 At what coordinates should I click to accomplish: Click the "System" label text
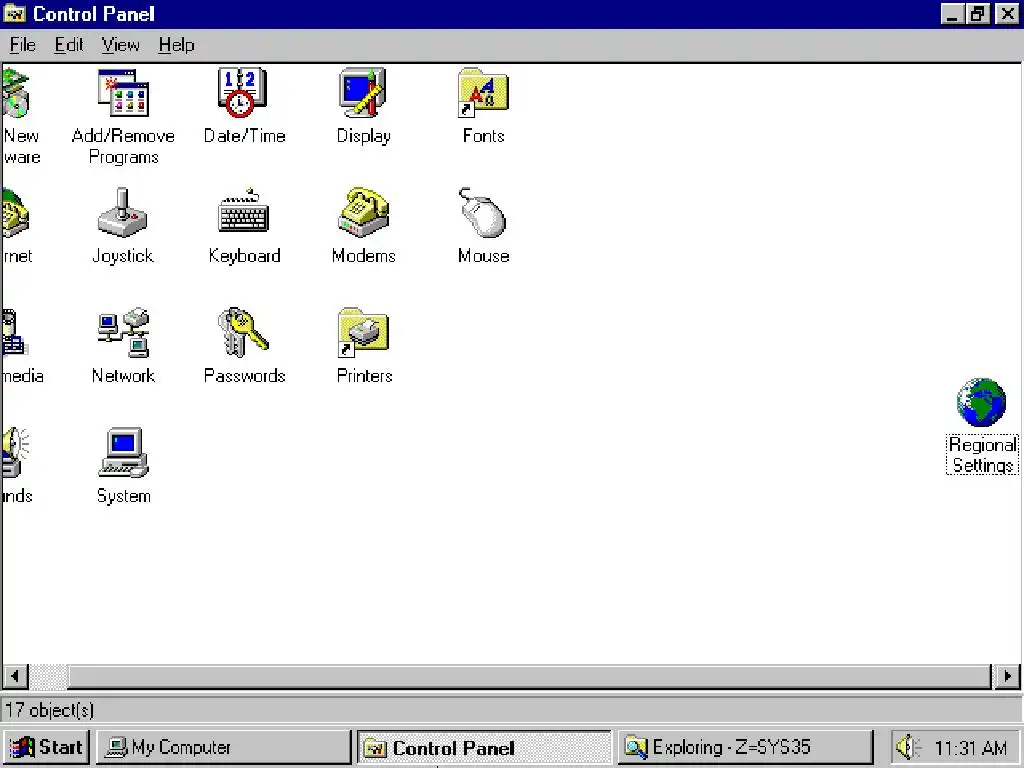(x=123, y=496)
